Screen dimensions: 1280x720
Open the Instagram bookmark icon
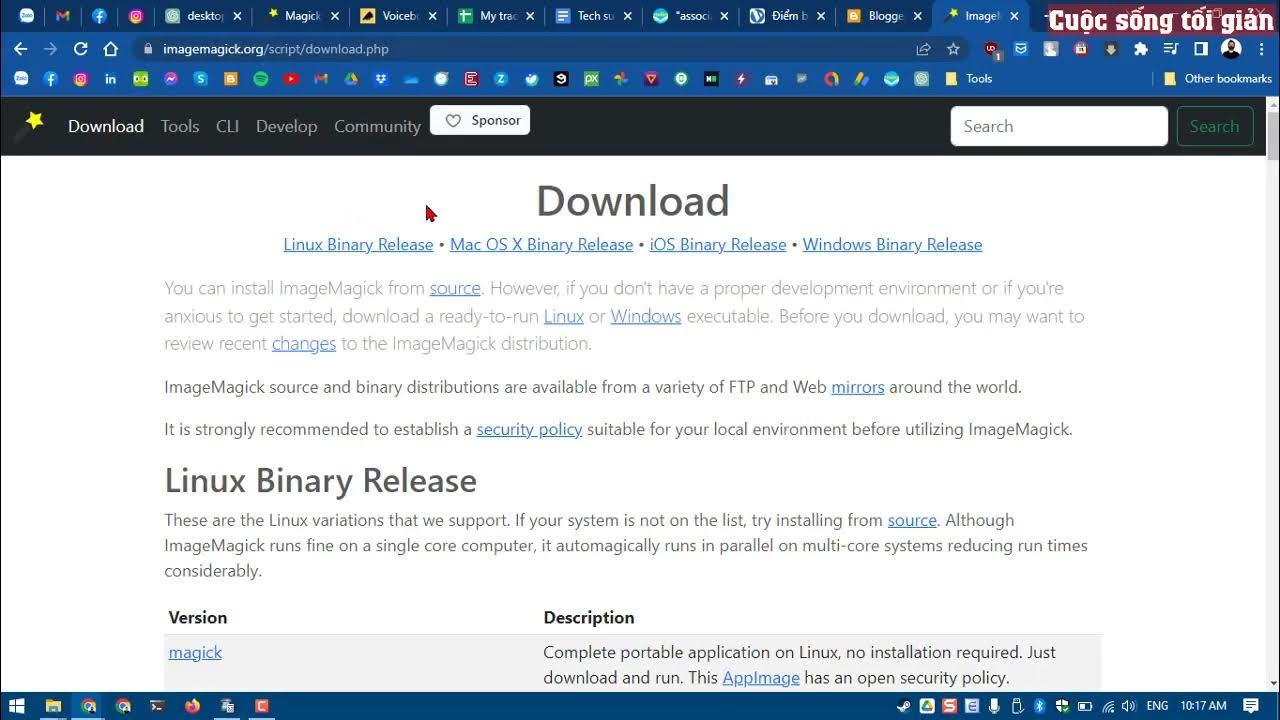point(81,79)
